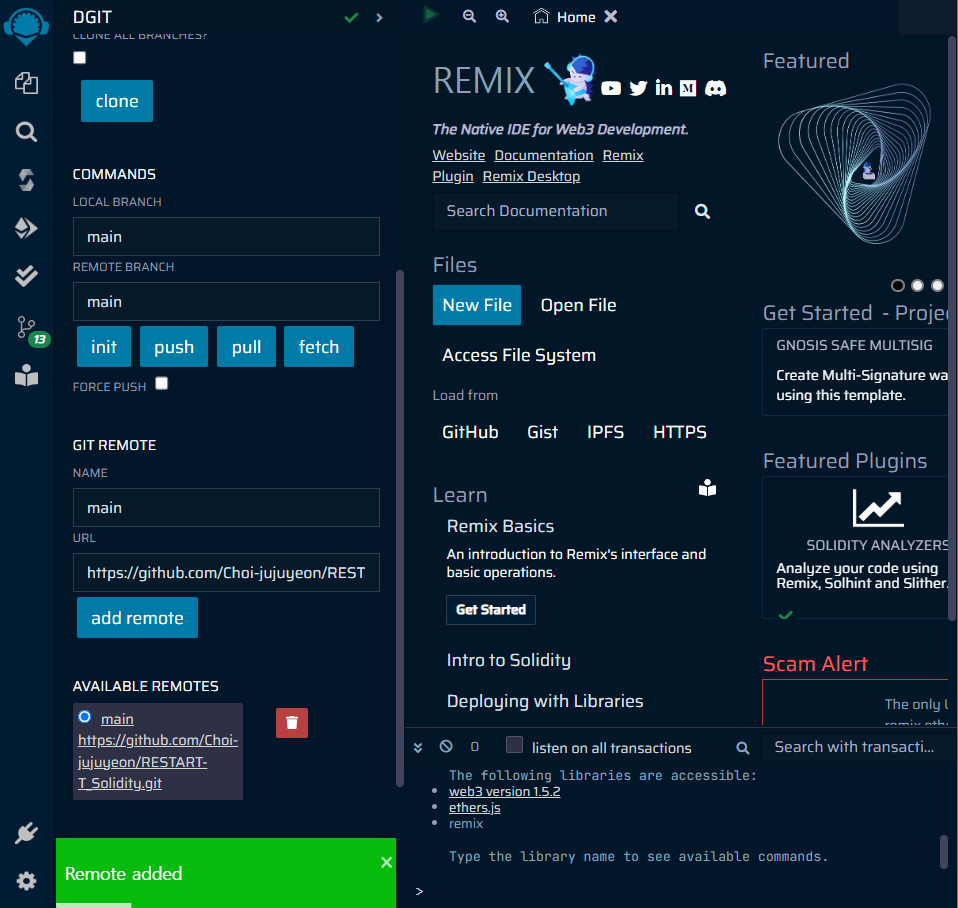Image resolution: width=958 pixels, height=908 pixels.
Task: Click the Solidity Analyzers chart icon
Action: coord(878,508)
